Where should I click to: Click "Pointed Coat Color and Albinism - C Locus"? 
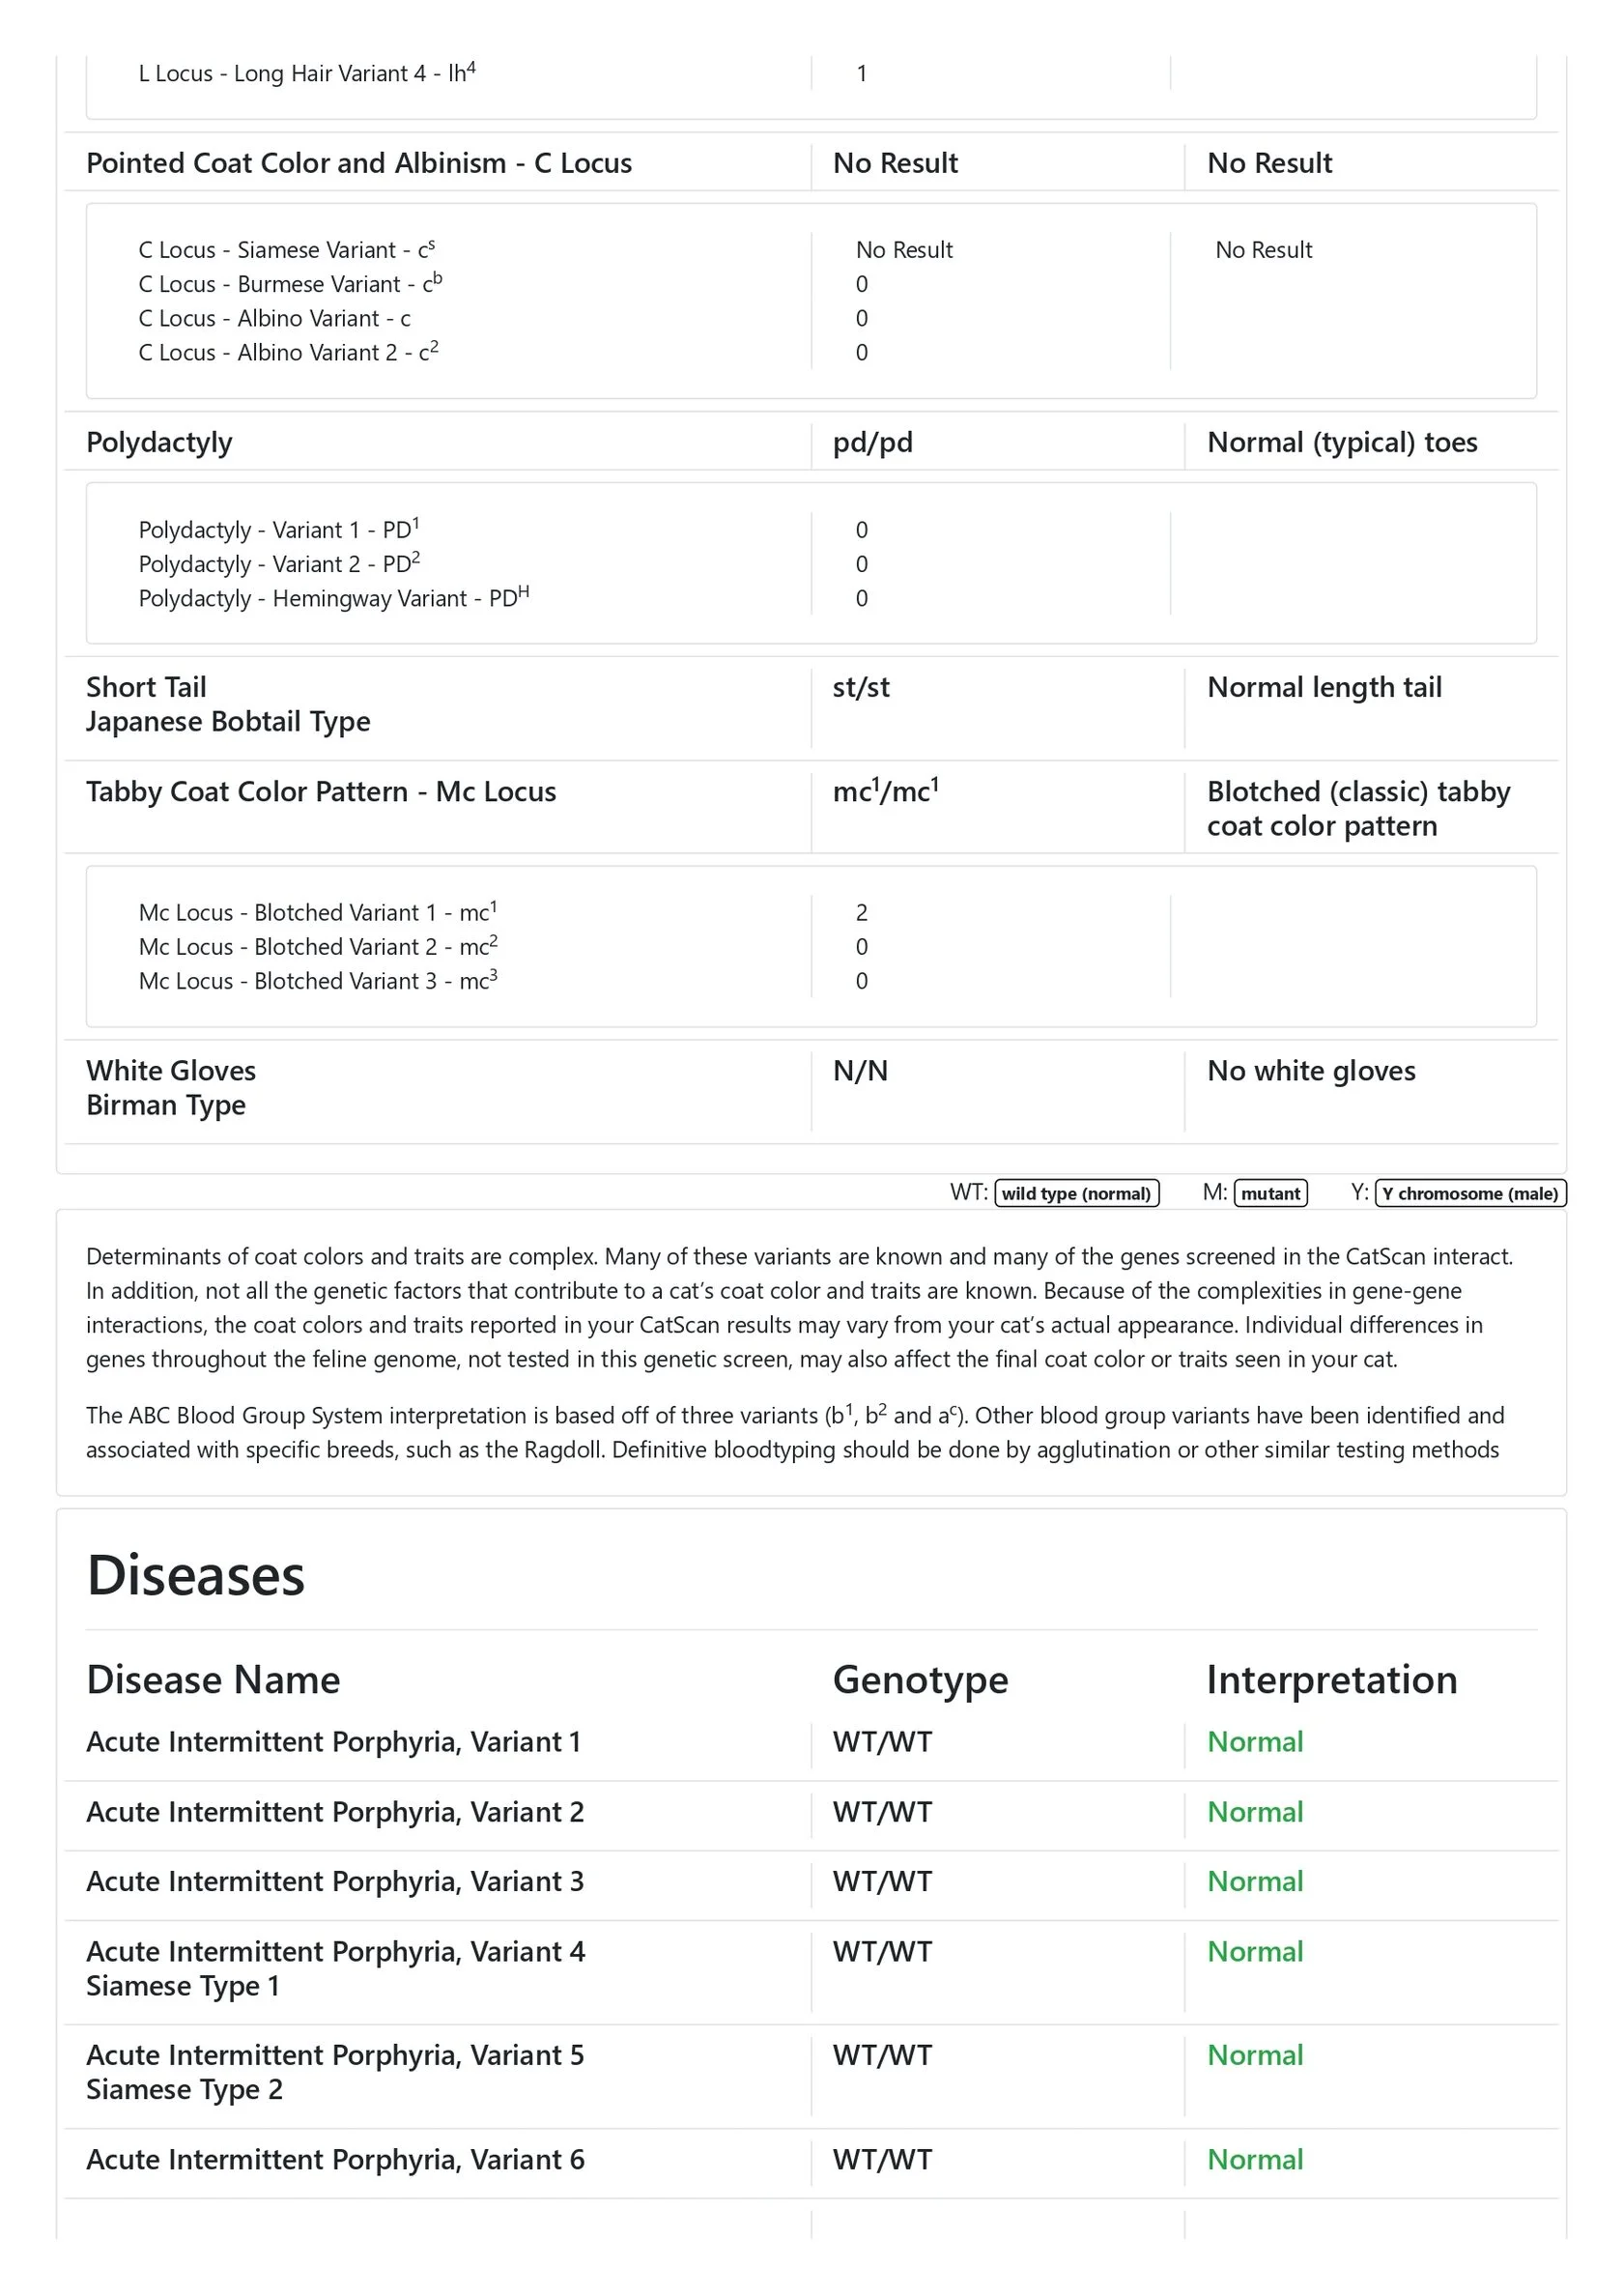pyautogui.click(x=359, y=163)
